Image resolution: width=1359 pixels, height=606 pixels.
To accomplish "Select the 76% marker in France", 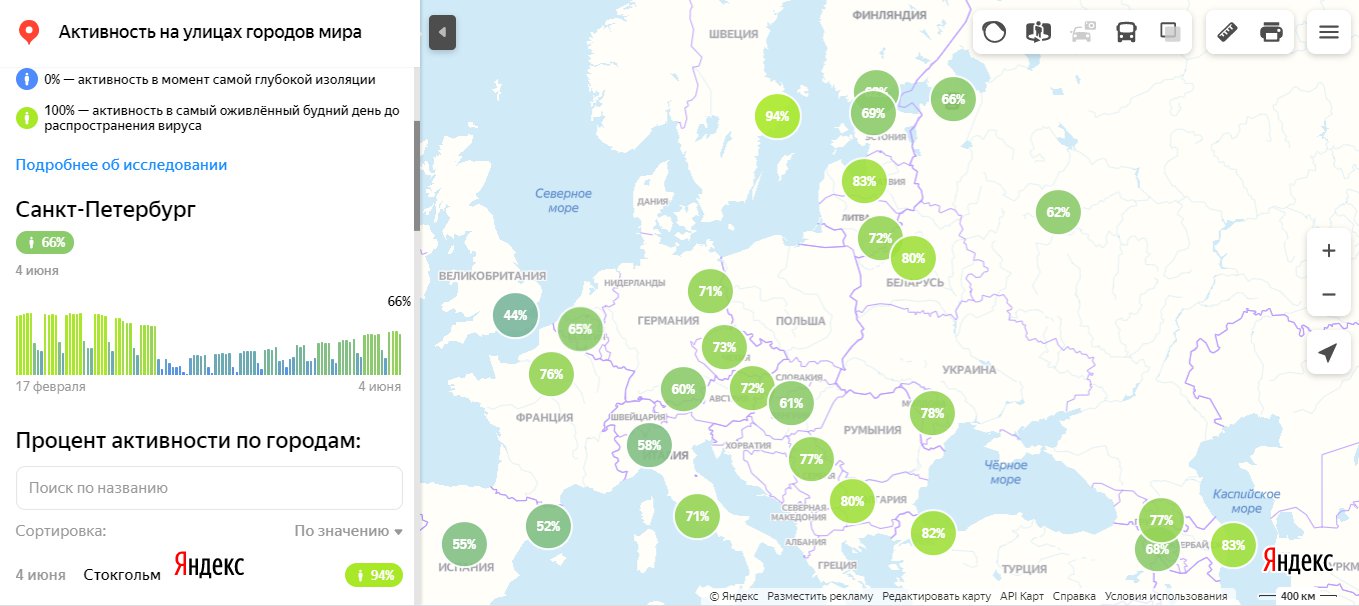I will click(x=551, y=374).
